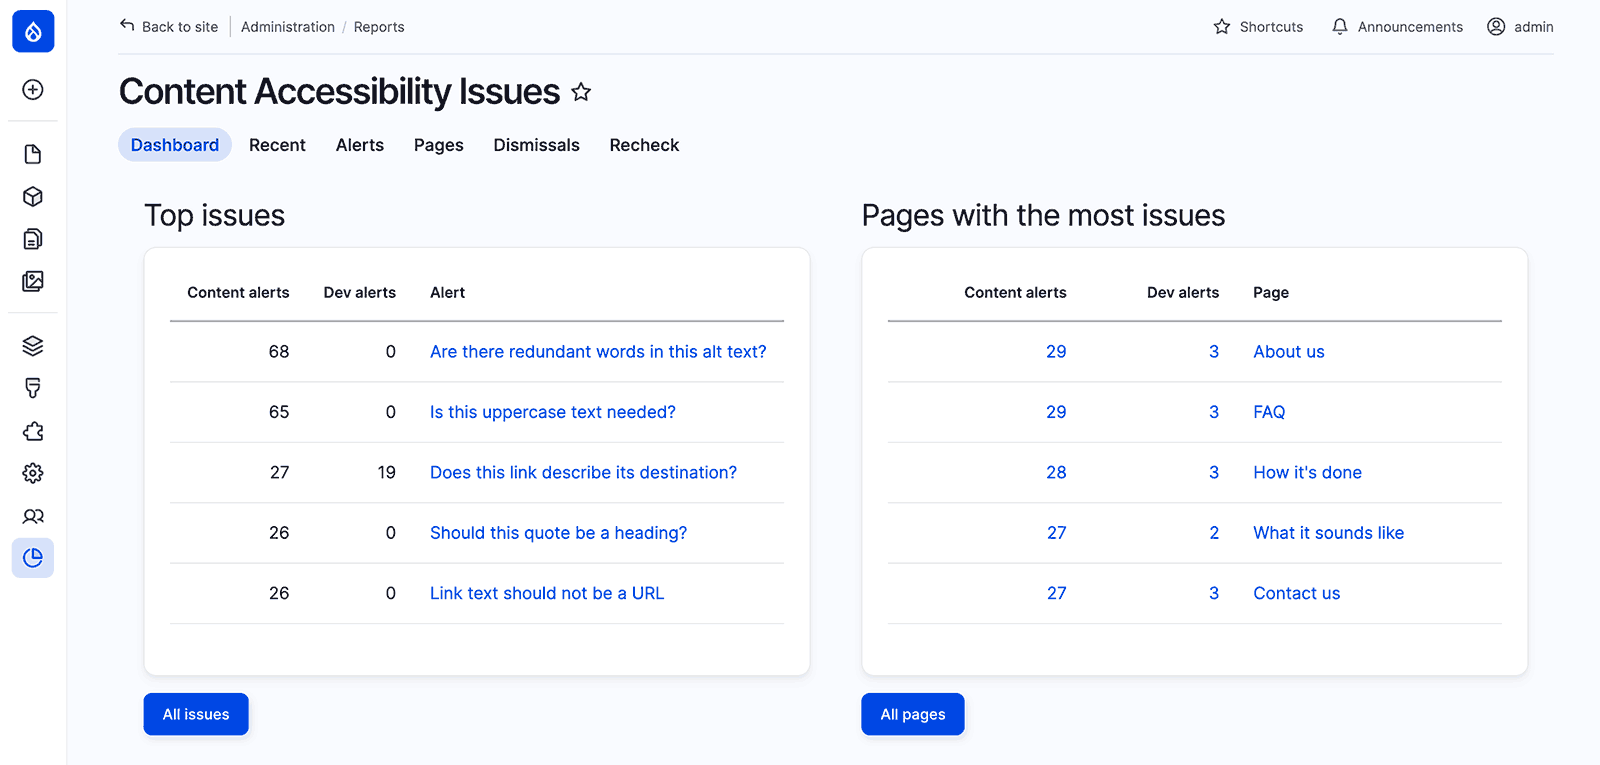
Task: Open 'Are there redundant words in this alt text?'
Action: 598,352
